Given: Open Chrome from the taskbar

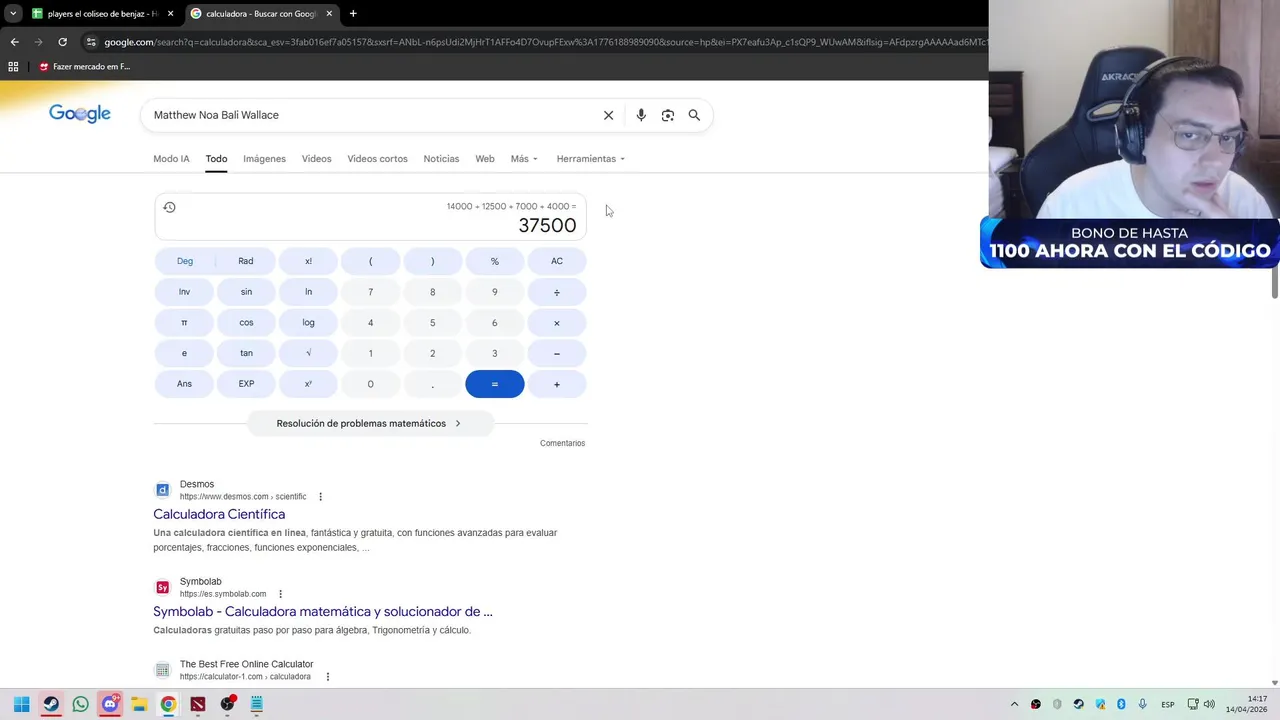Looking at the screenshot, I should pyautogui.click(x=168, y=704).
